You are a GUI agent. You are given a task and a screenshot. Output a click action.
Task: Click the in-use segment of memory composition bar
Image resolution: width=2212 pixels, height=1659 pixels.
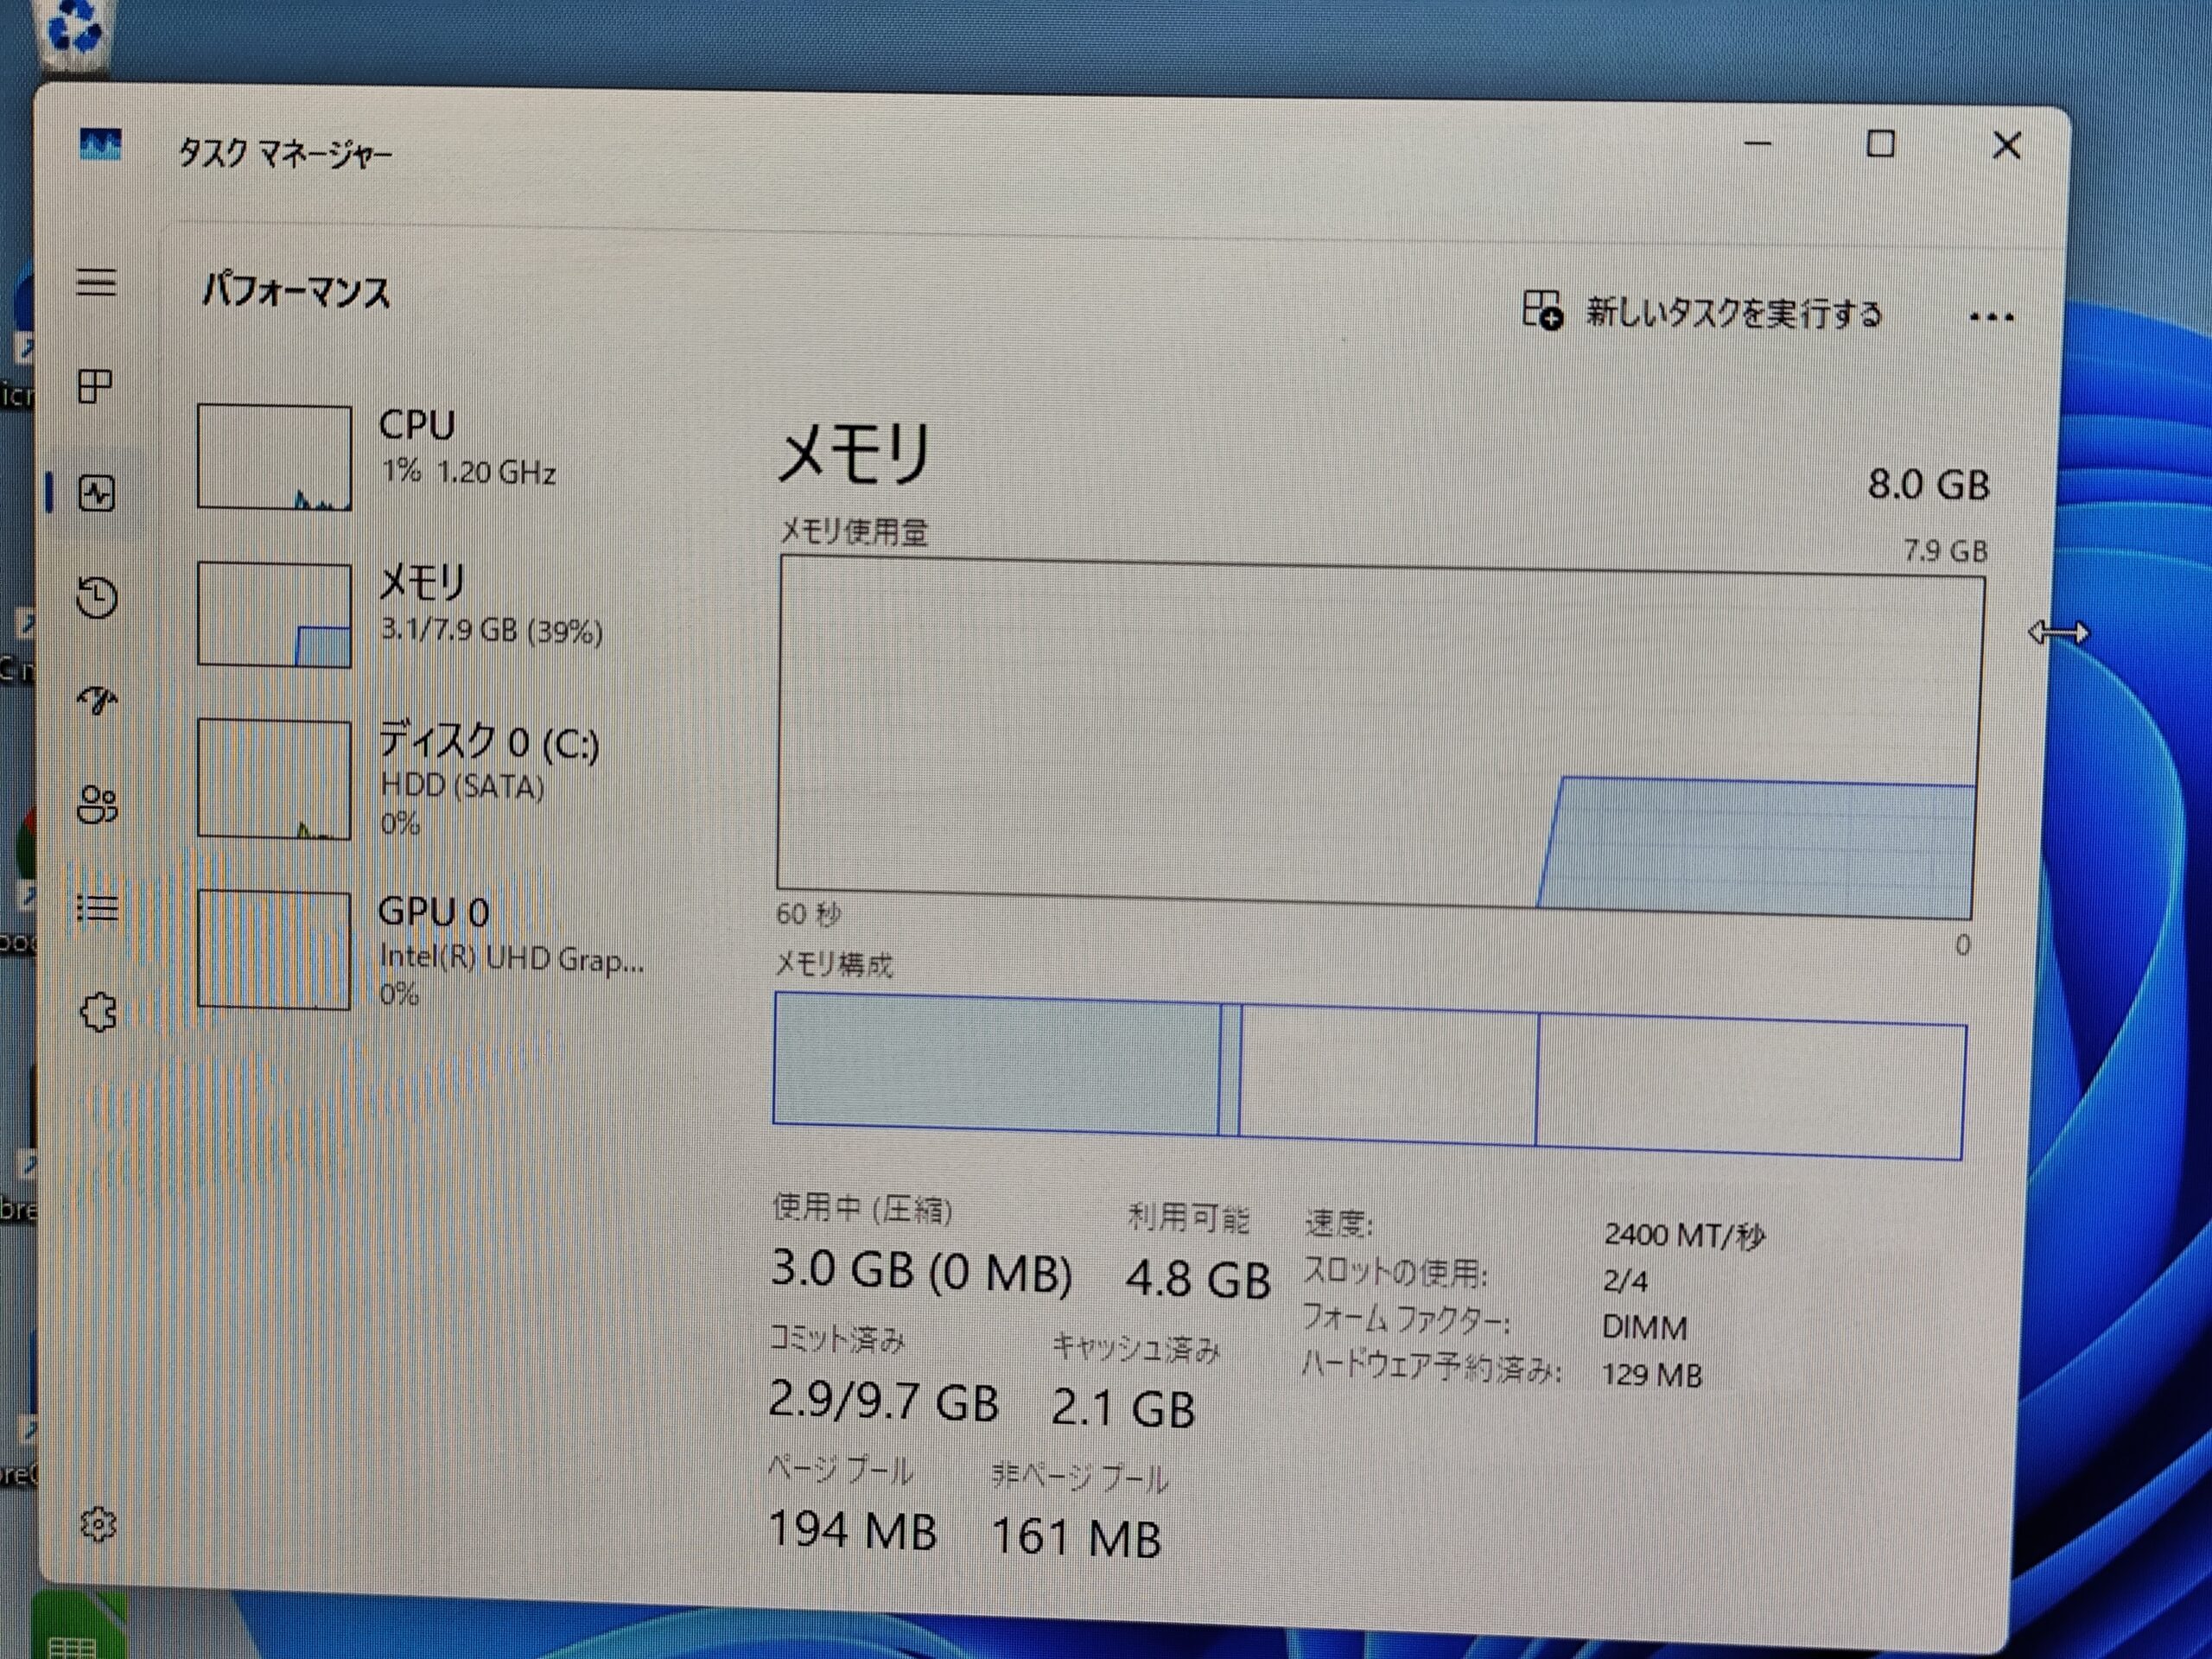[x=996, y=1063]
